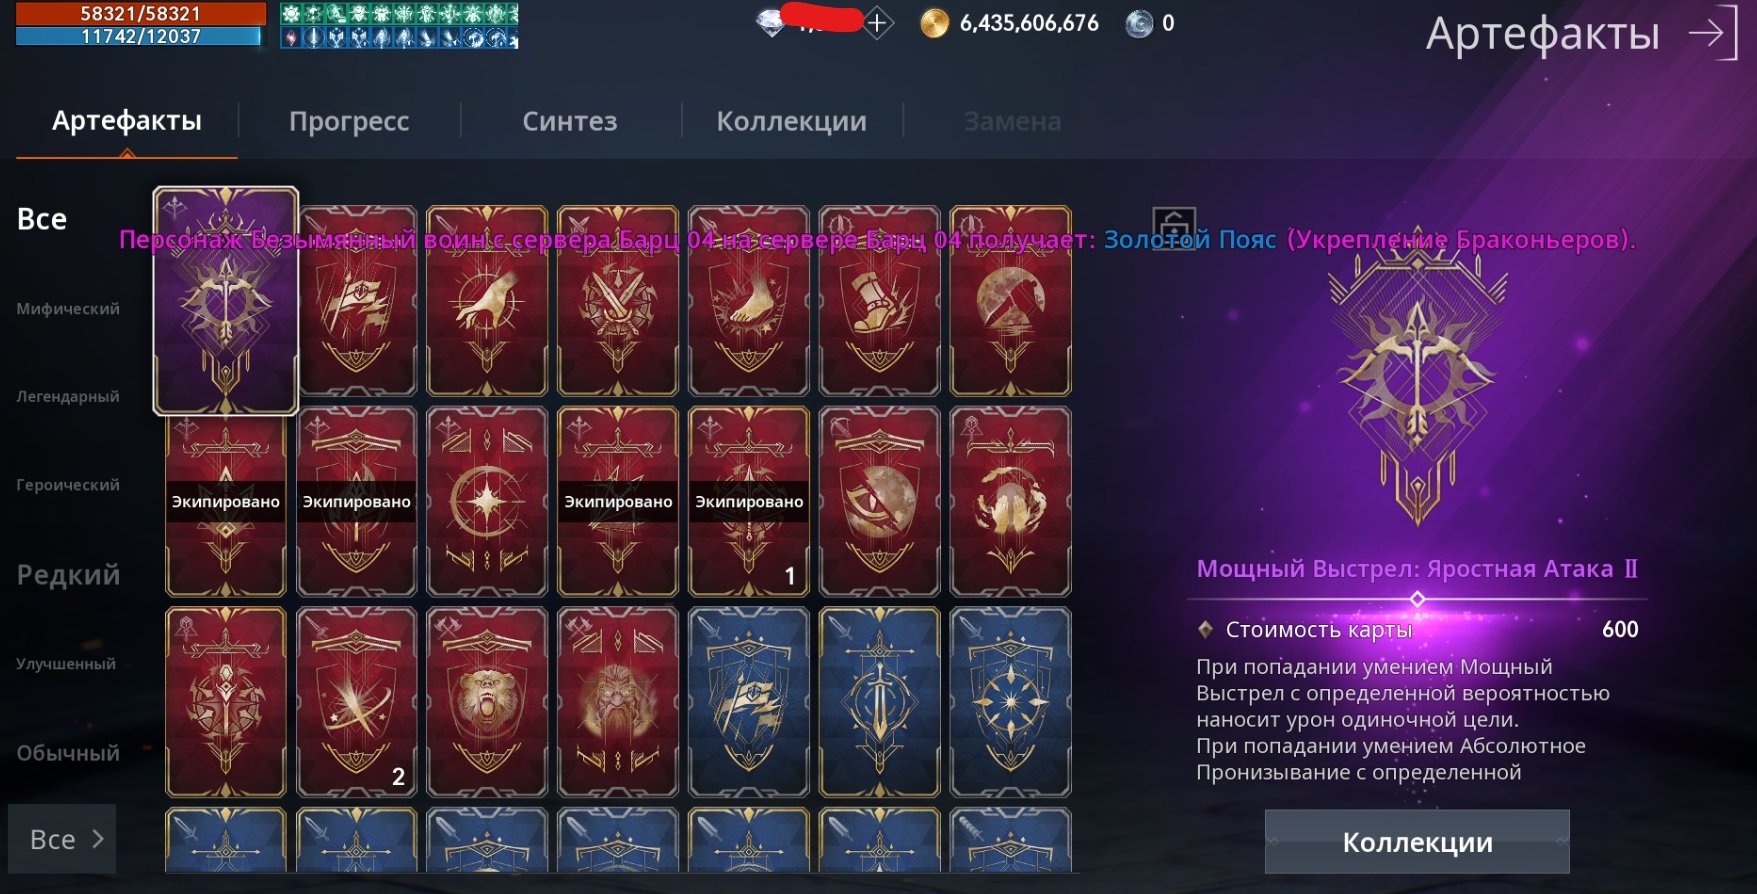The width and height of the screenshot is (1757, 894).
Task: Click the Коллекции button below description
Action: (x=1417, y=842)
